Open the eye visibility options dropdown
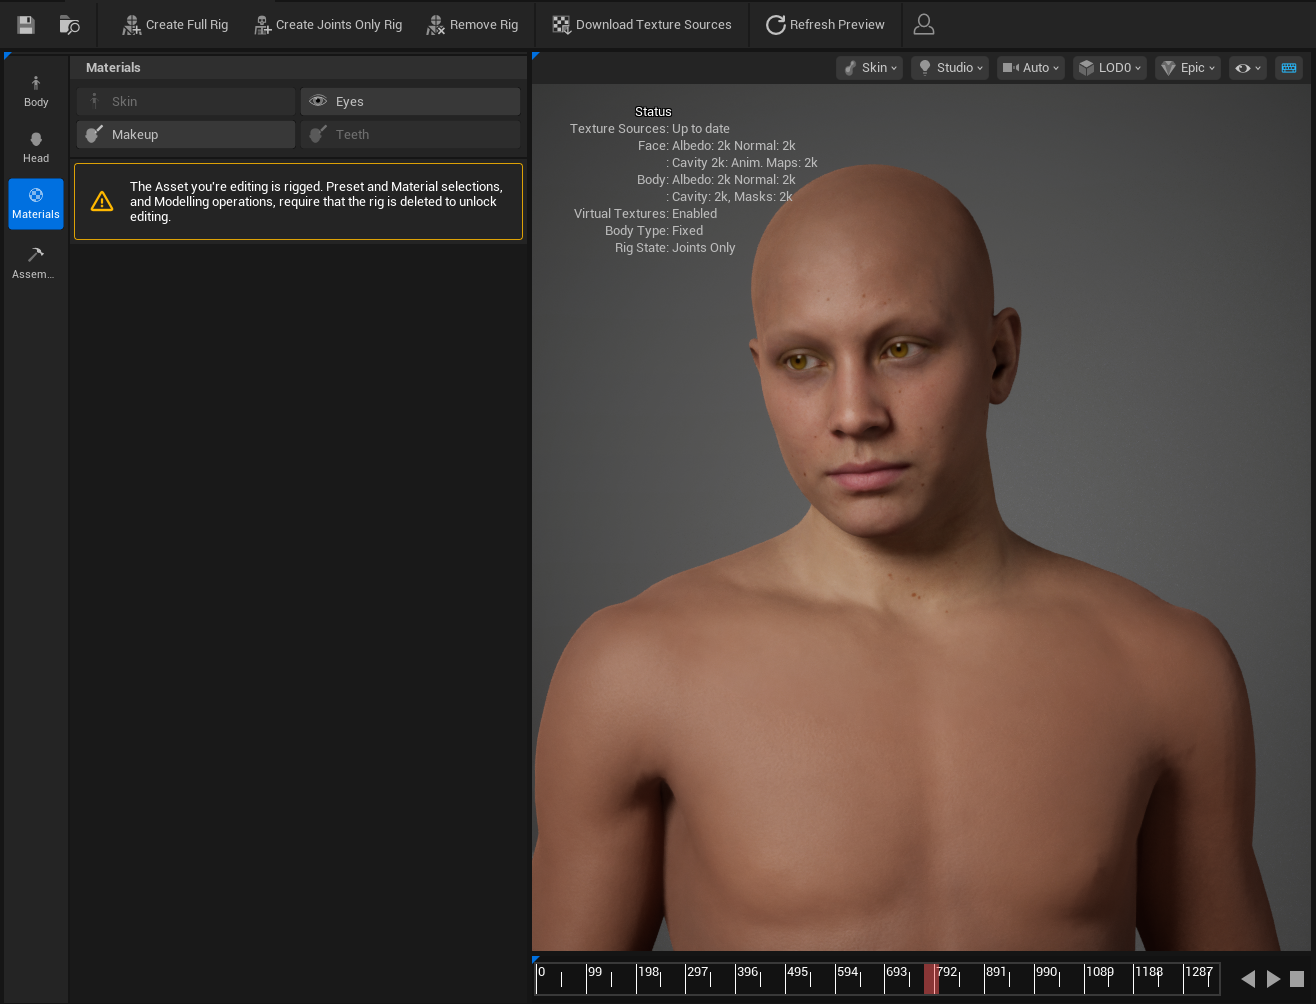Viewport: 1316px width, 1004px height. click(1248, 68)
